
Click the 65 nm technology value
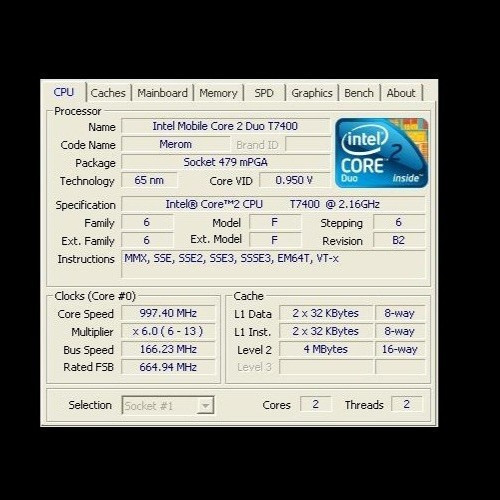149,180
